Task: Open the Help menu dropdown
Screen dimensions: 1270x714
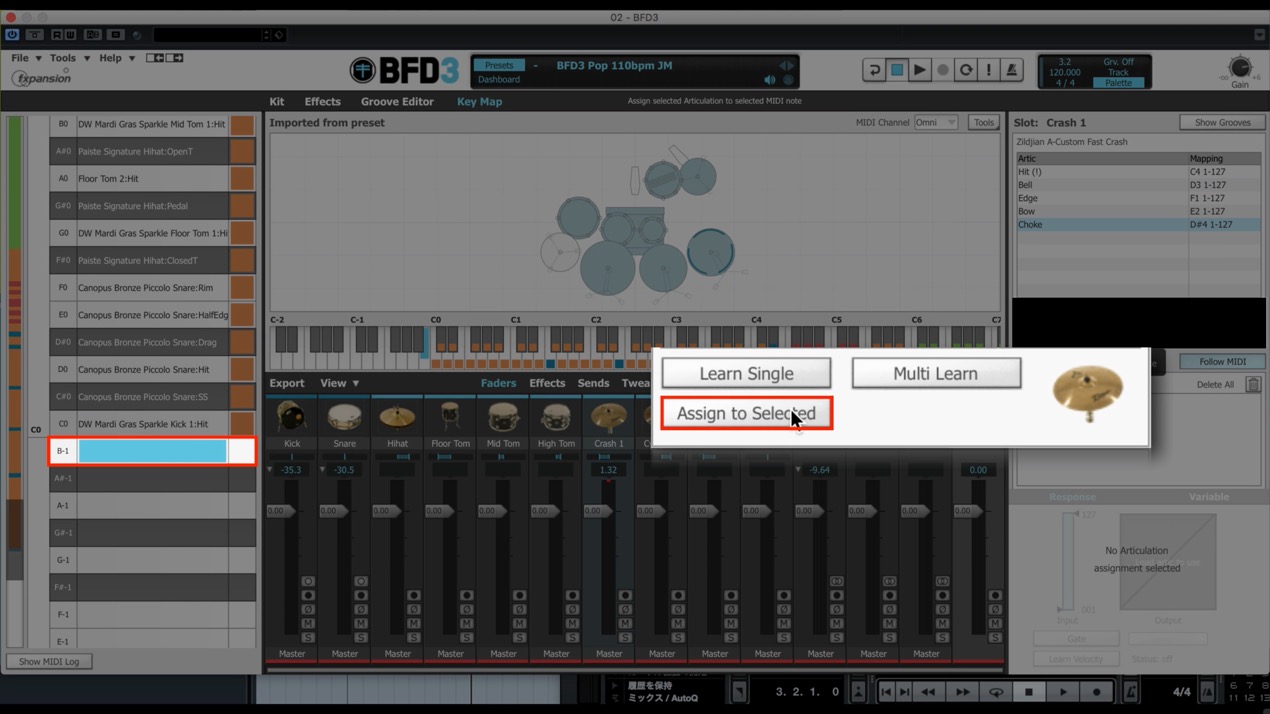Action: coord(117,58)
